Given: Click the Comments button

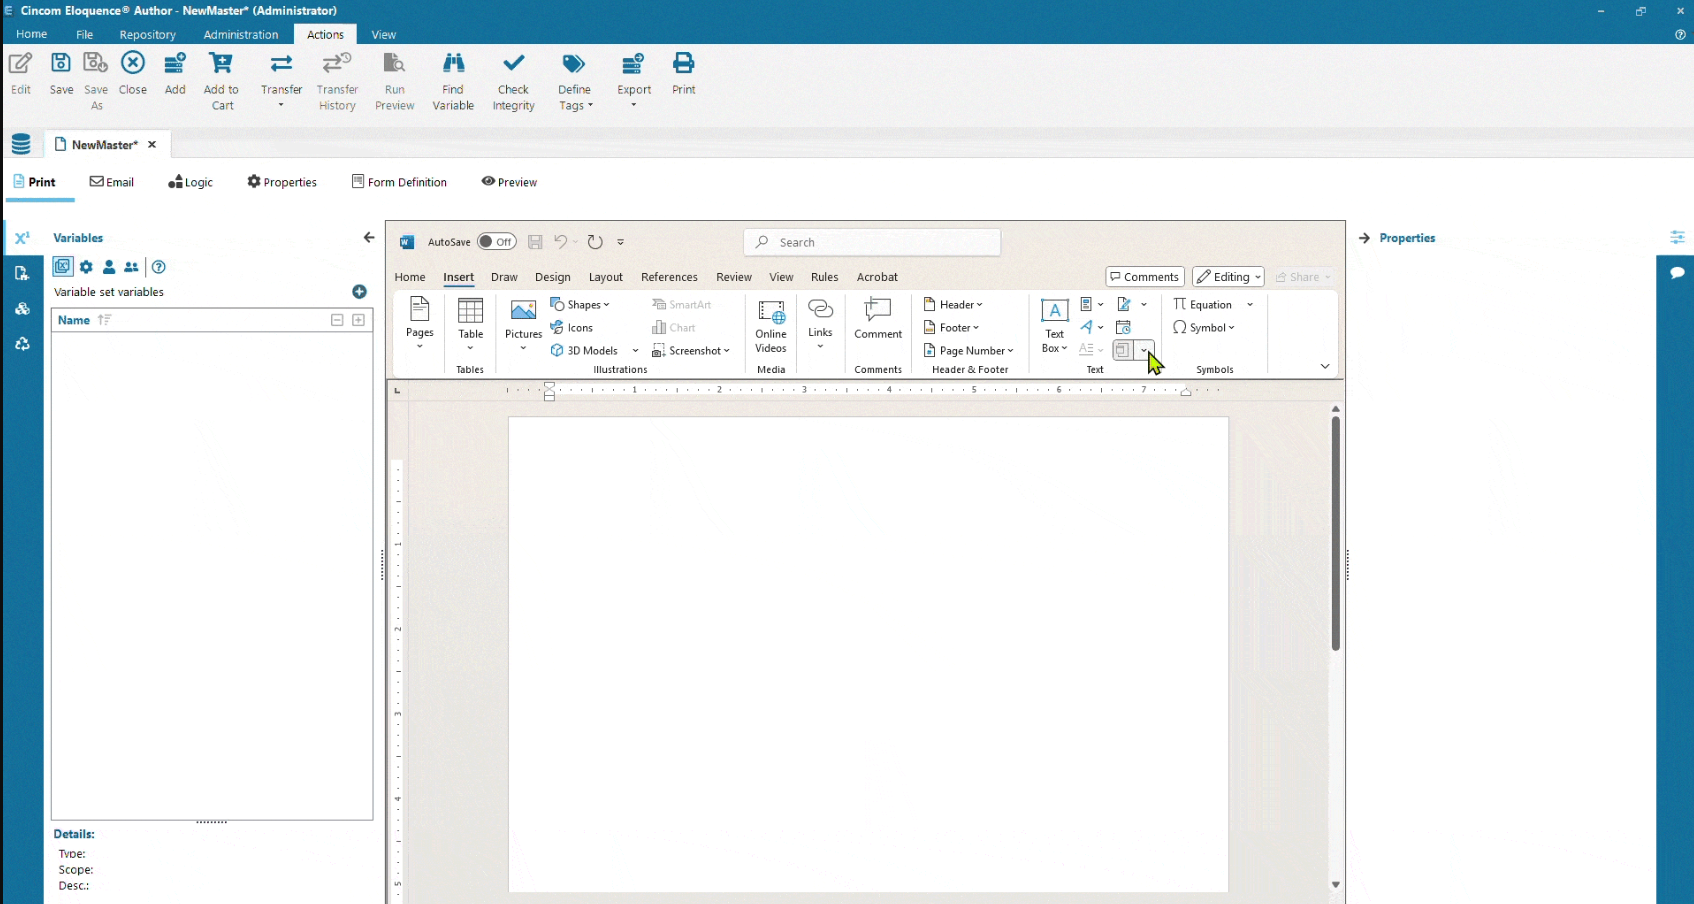Looking at the screenshot, I should coord(1144,277).
